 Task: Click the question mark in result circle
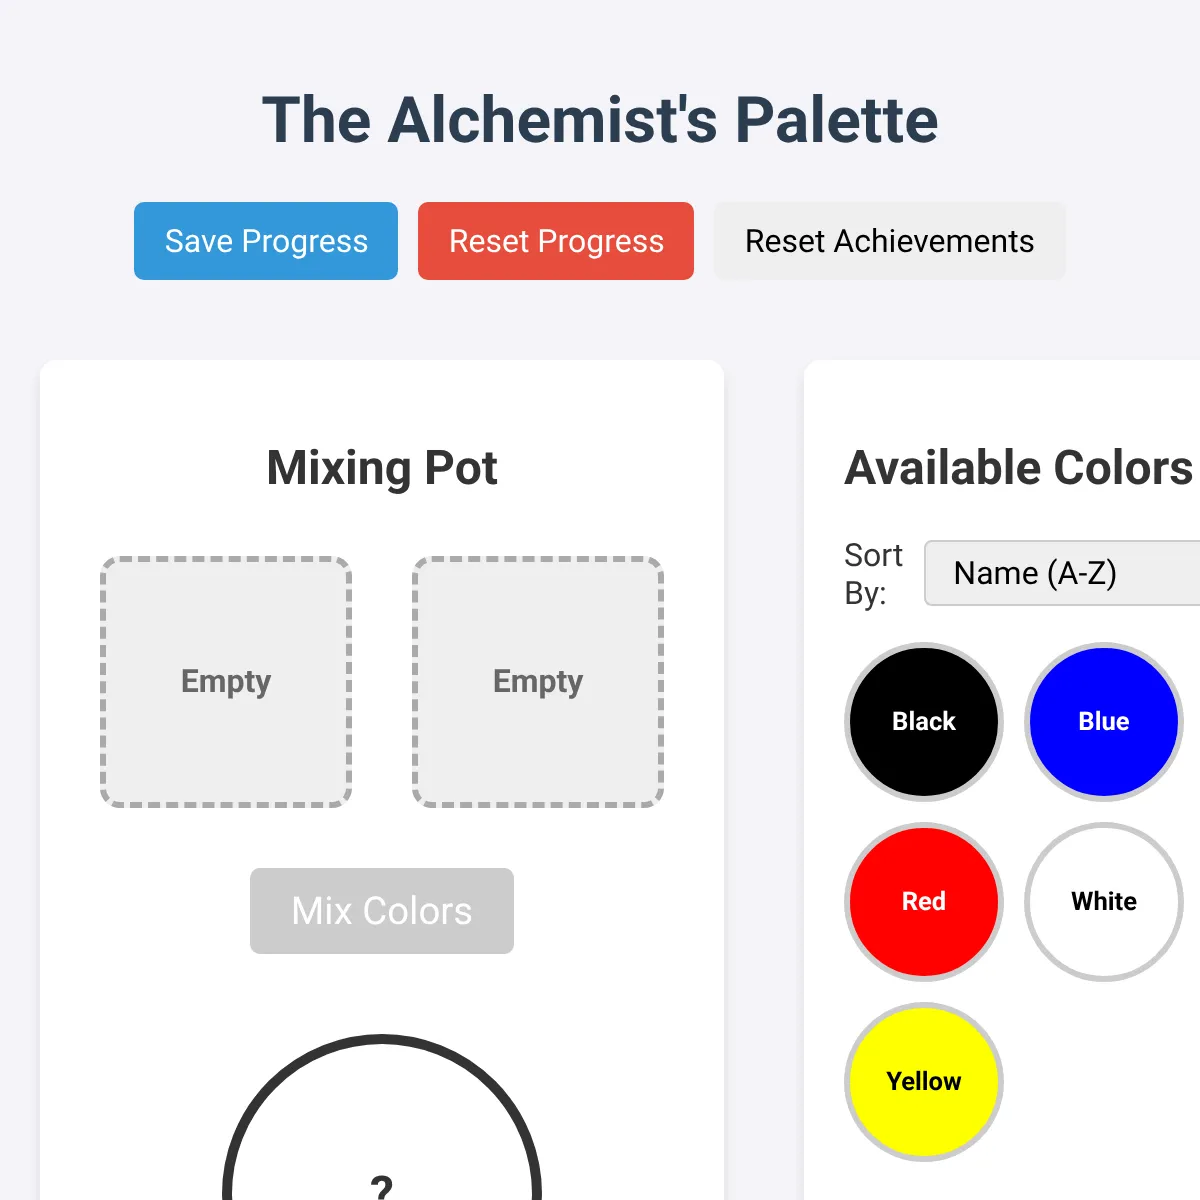coord(381,1186)
